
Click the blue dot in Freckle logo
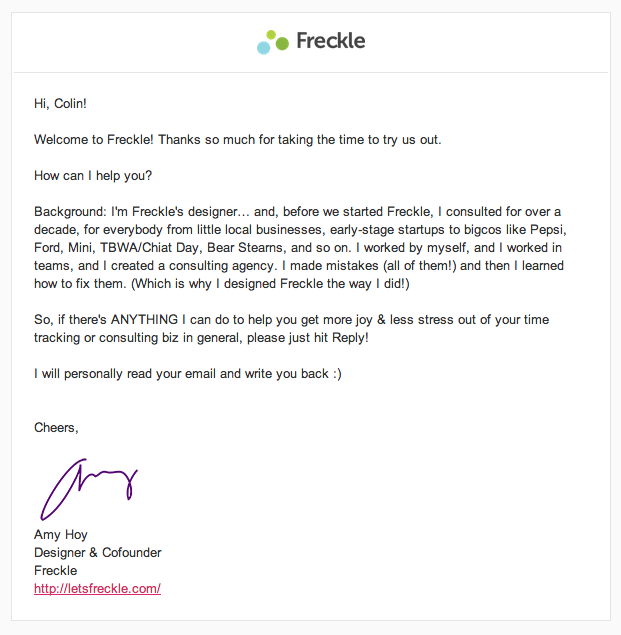coord(263,48)
